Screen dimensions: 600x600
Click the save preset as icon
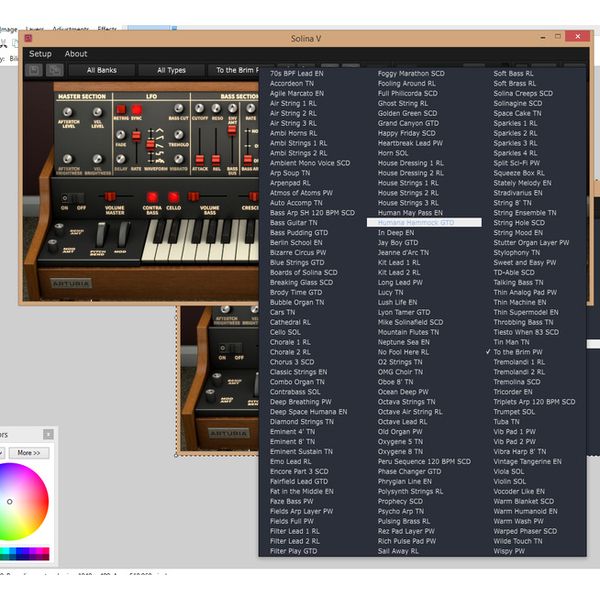tap(54, 70)
